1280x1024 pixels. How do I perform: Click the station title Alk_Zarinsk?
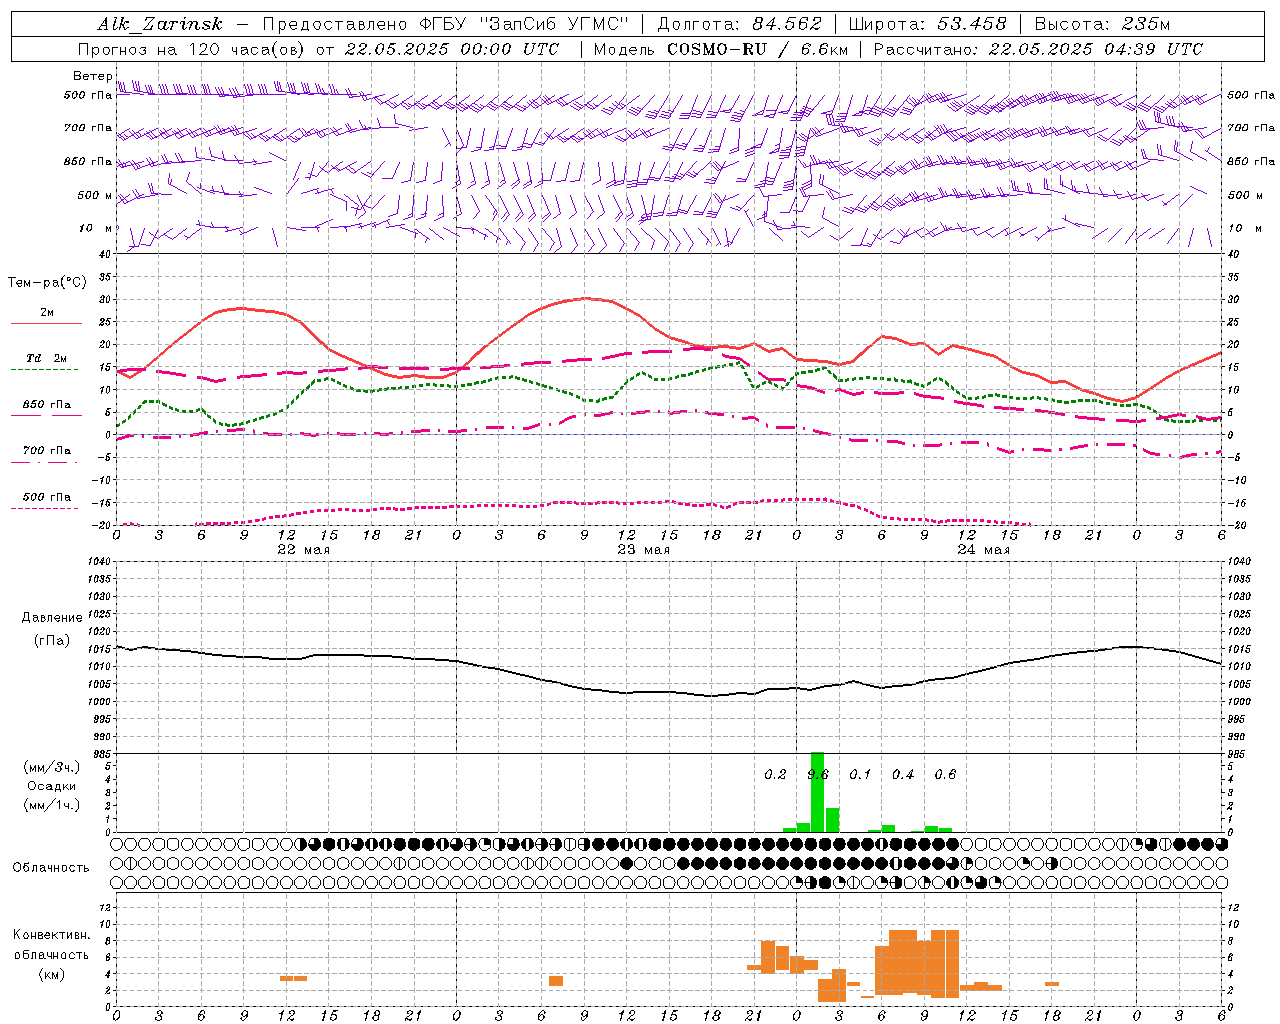[x=160, y=24]
